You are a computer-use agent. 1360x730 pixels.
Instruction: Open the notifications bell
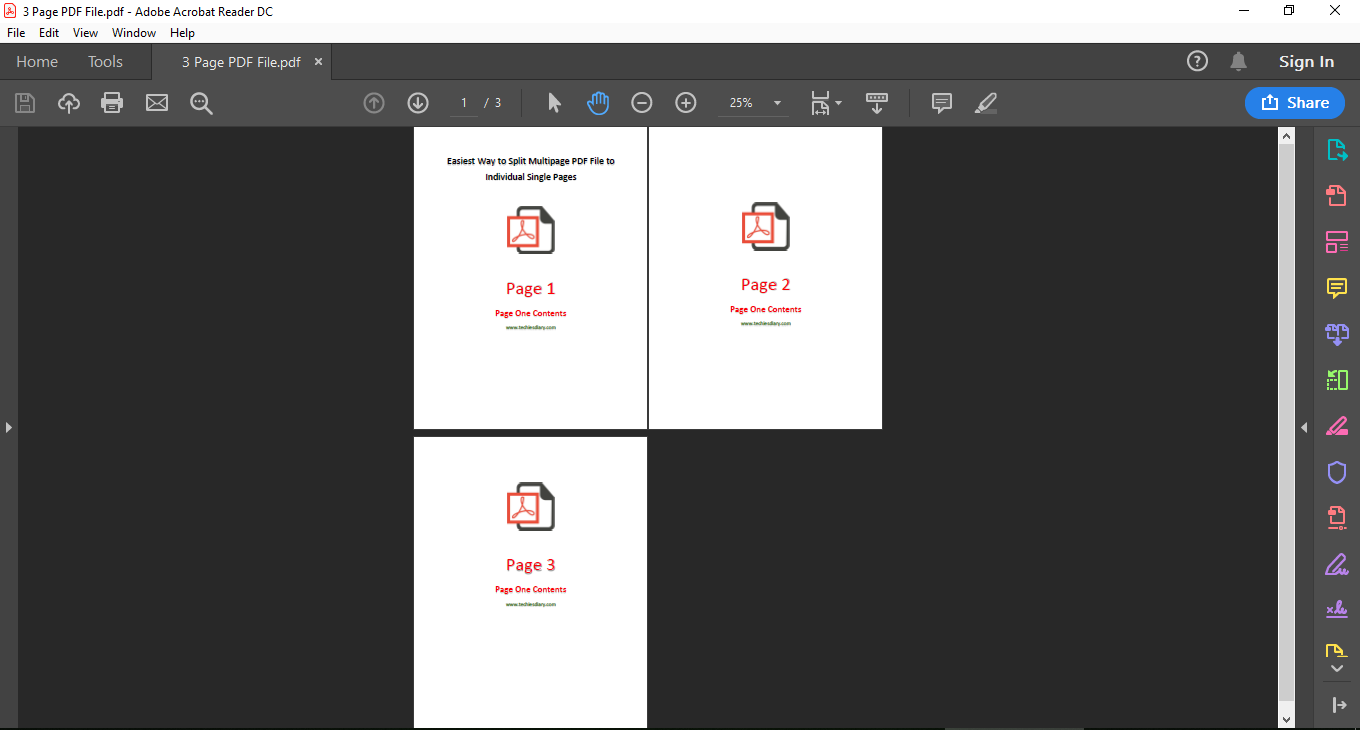pyautogui.click(x=1239, y=61)
